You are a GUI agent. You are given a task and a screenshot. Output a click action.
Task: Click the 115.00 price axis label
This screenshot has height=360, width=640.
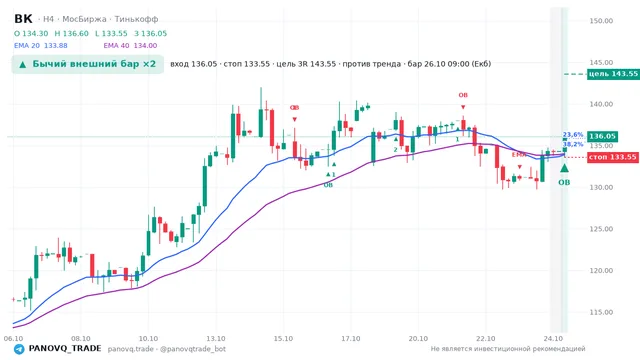coord(601,312)
